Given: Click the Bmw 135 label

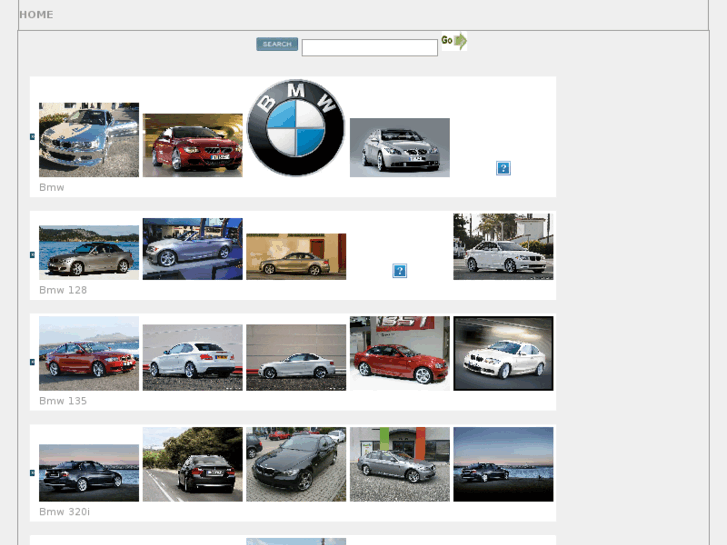Looking at the screenshot, I should [63, 401].
